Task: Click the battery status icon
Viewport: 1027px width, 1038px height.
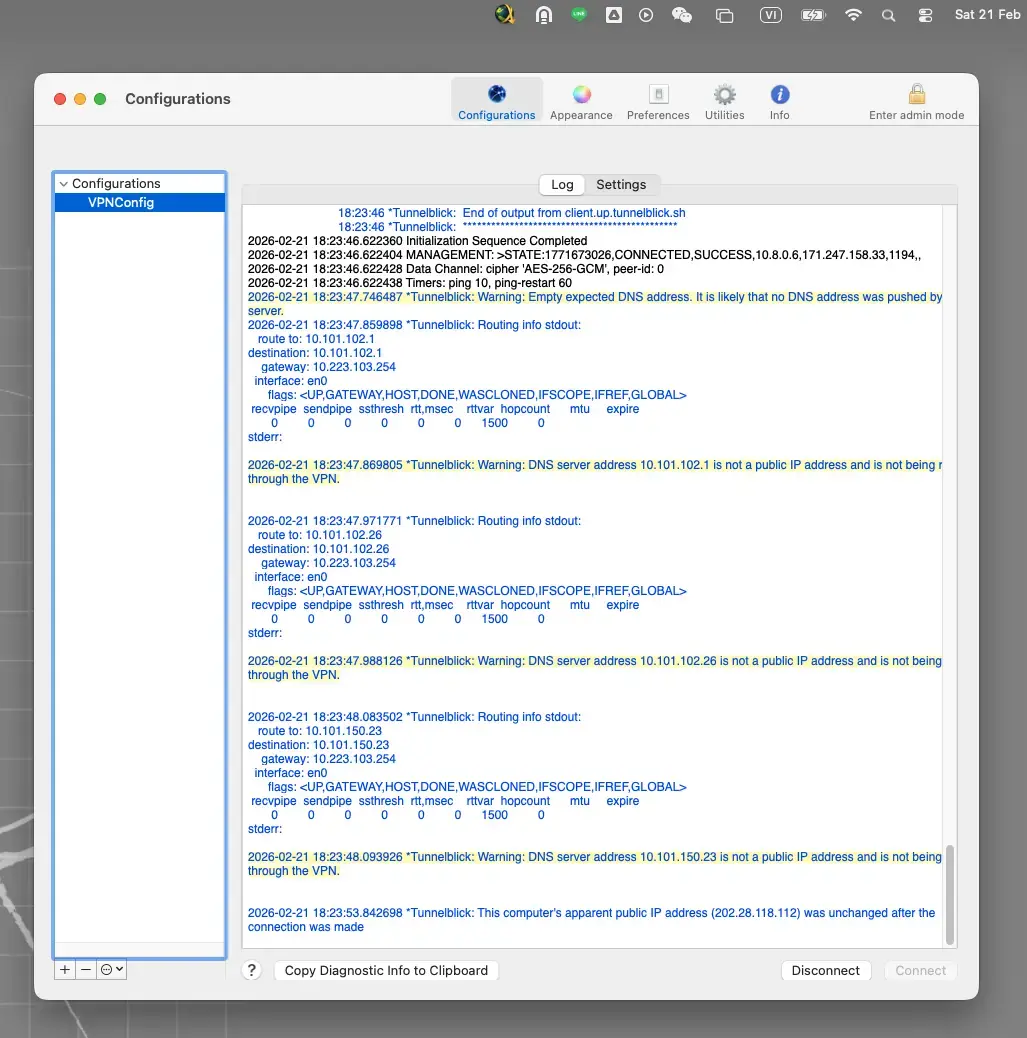Action: [x=812, y=15]
